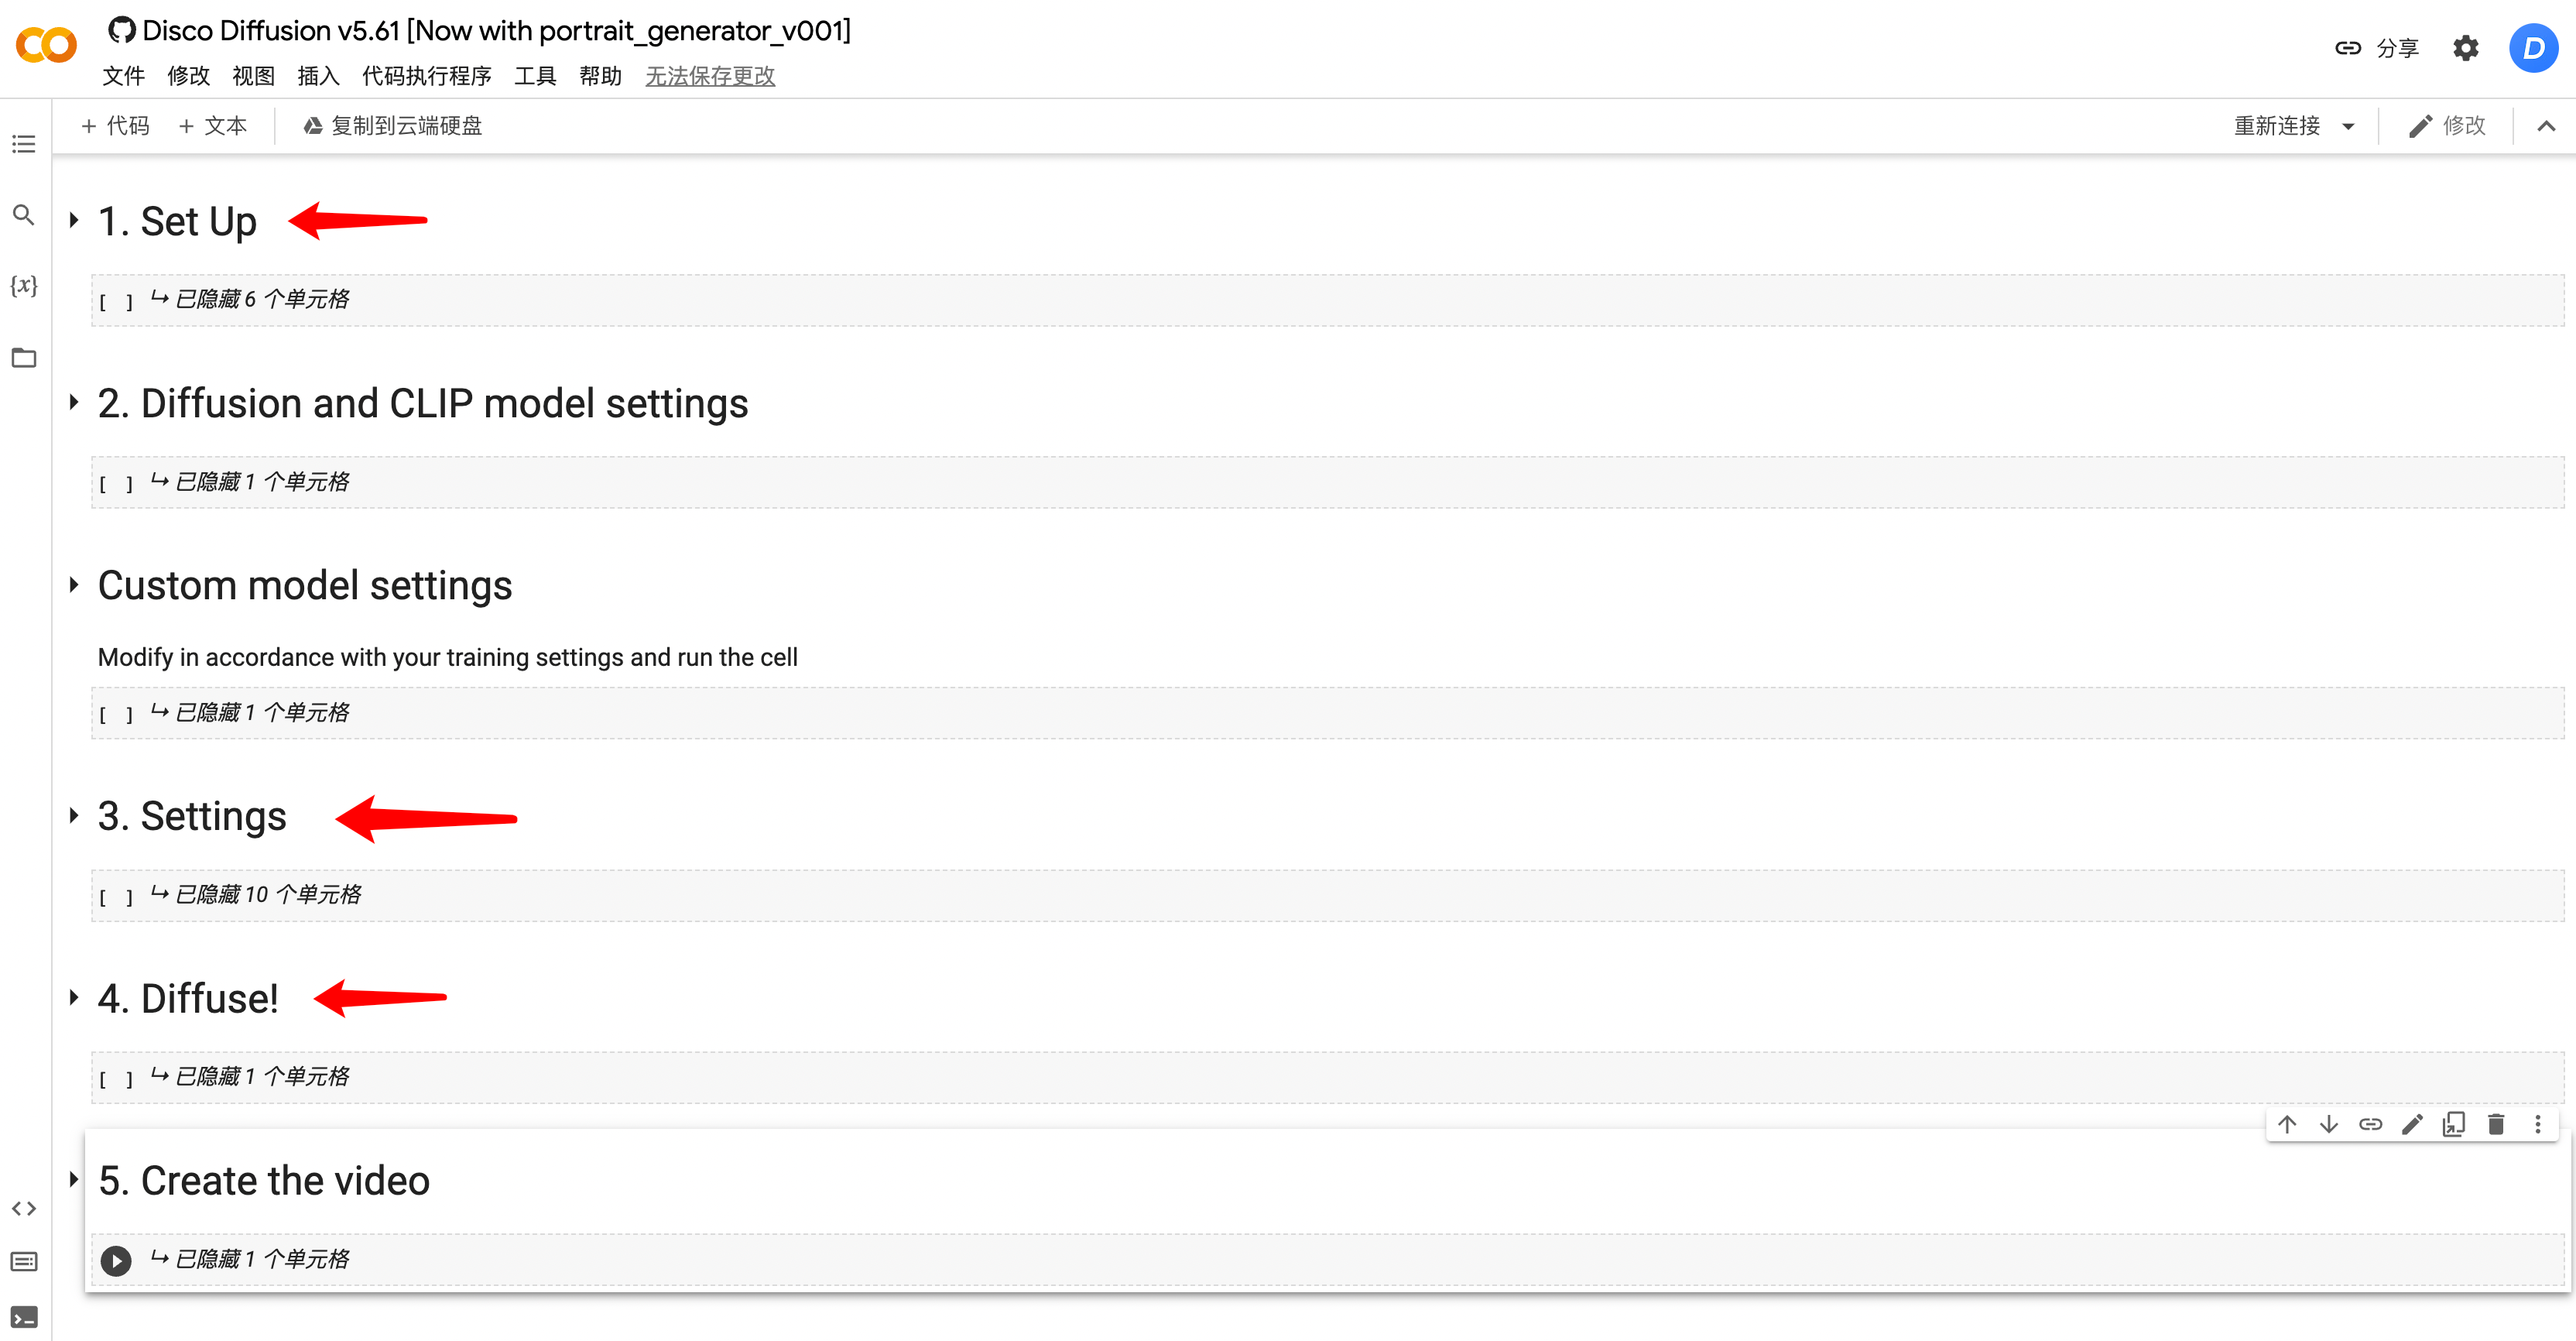Delete the cell with the trash icon

(x=2496, y=1124)
